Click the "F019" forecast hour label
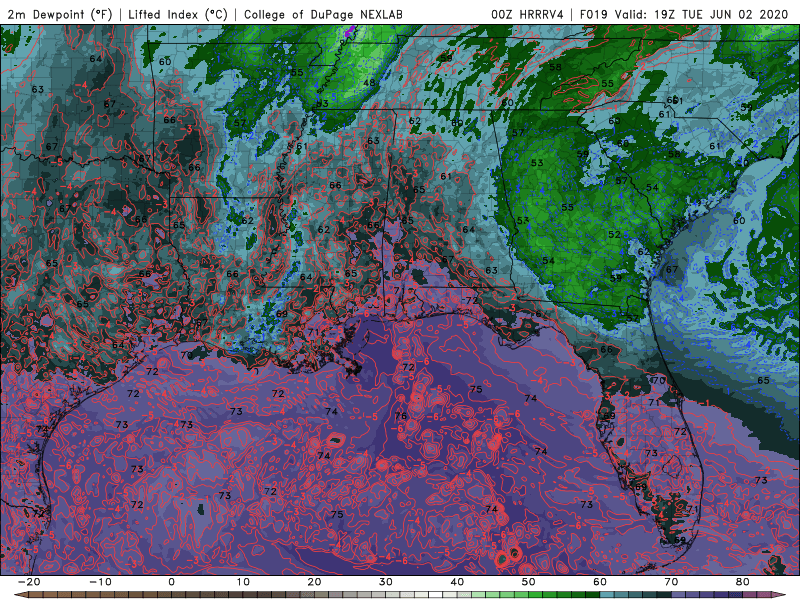 click(595, 14)
